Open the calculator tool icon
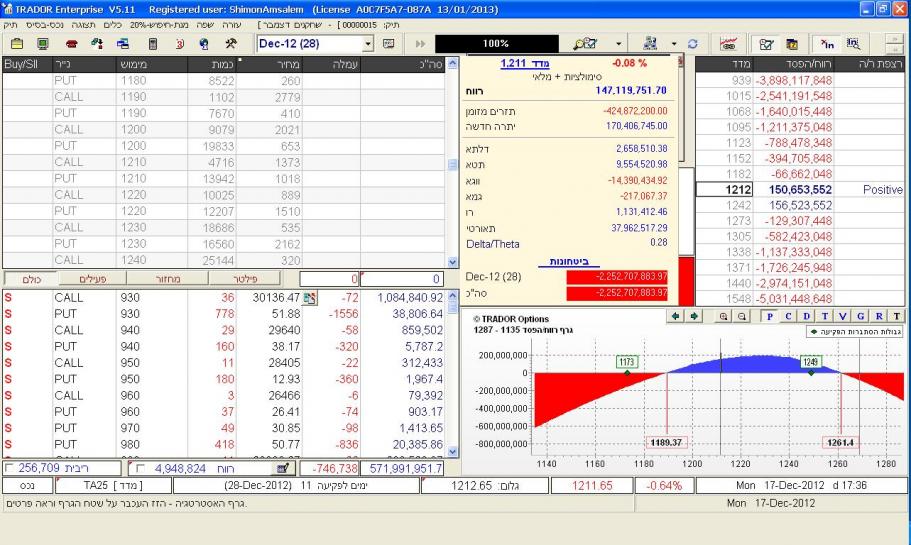Viewport: 911px width, 545px height. click(x=153, y=45)
